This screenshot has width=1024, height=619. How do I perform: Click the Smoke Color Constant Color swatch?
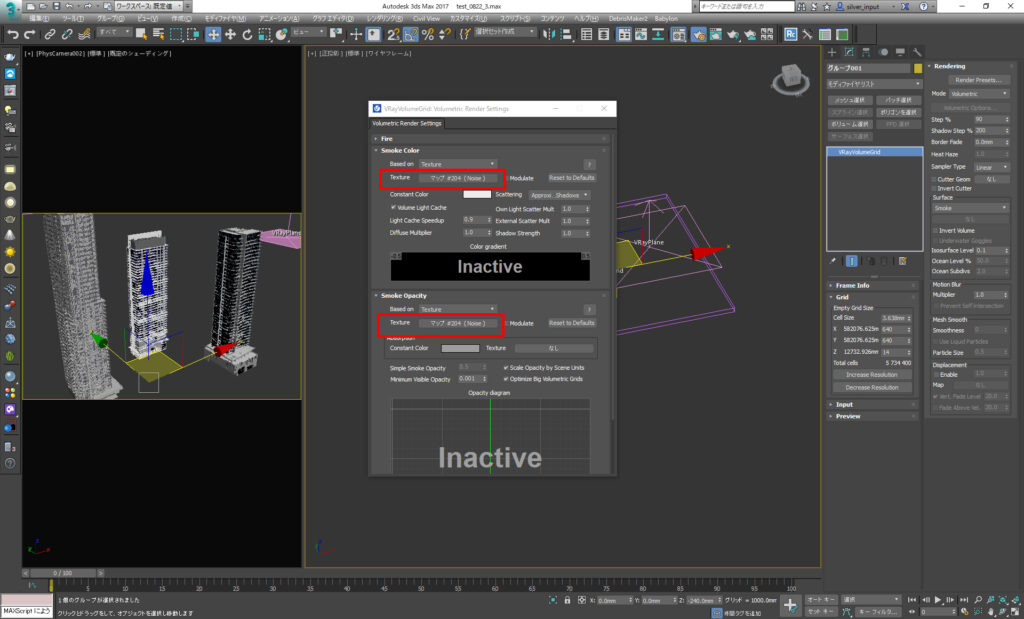(x=476, y=194)
